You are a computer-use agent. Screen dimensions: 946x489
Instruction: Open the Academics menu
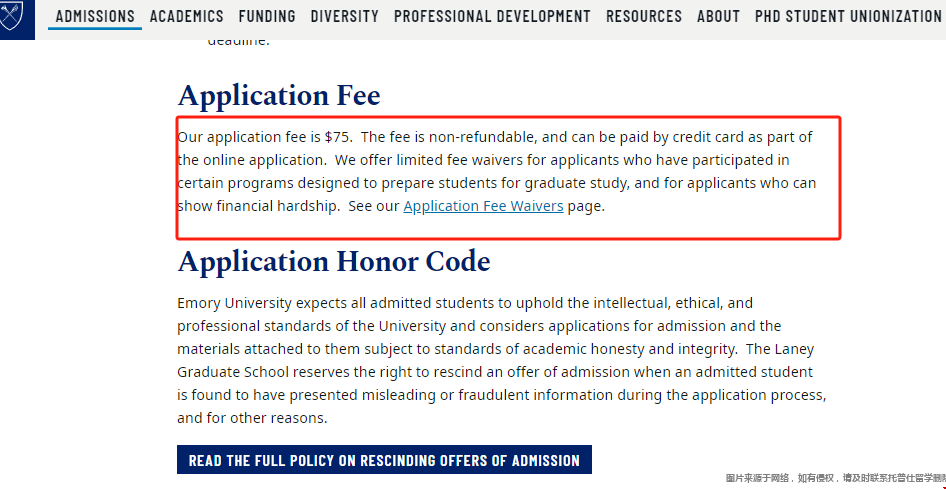(186, 16)
